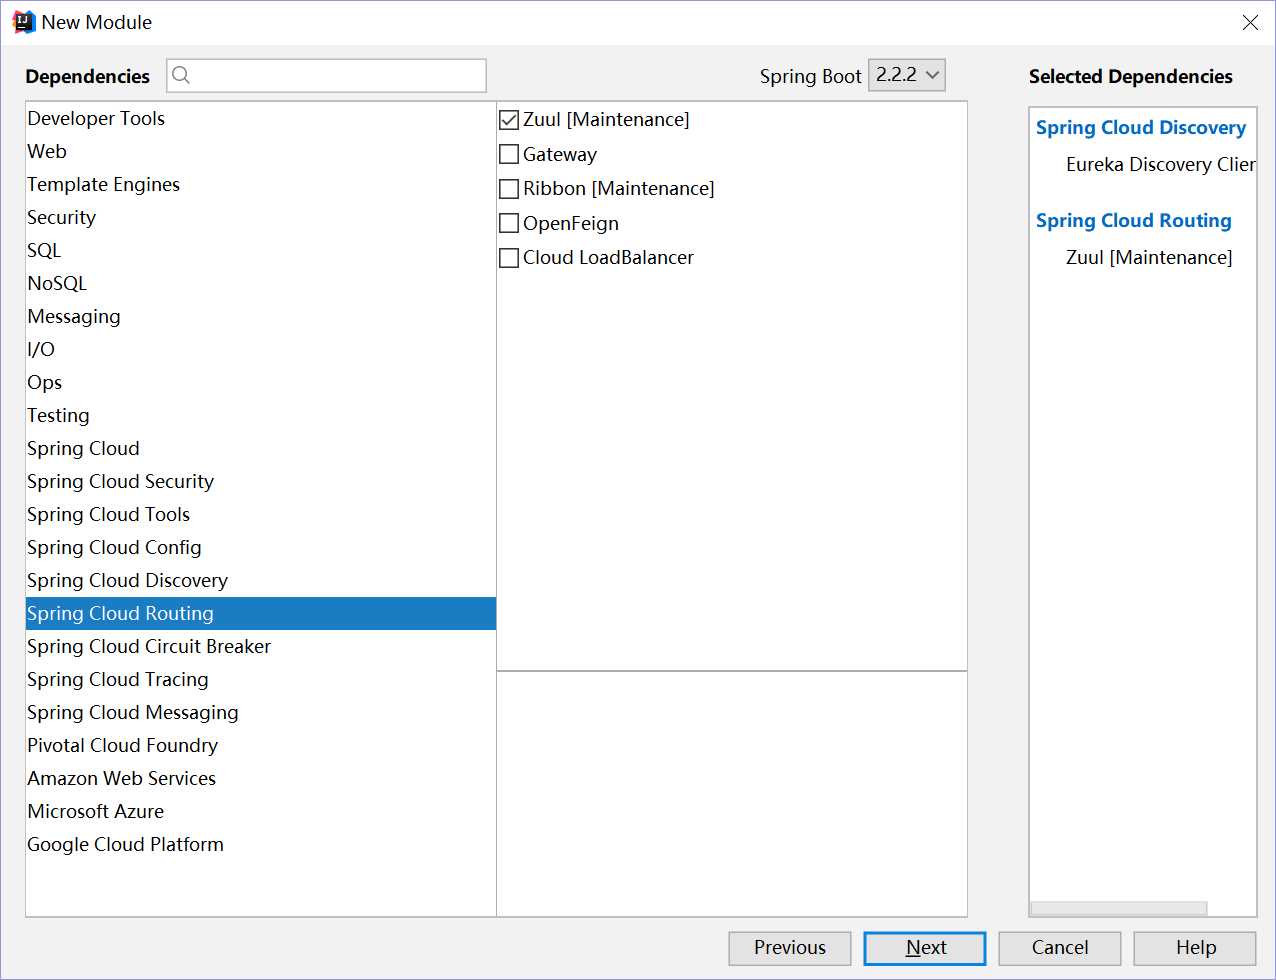Enable Cloud LoadBalancer dependency
The width and height of the screenshot is (1276, 980).
pyautogui.click(x=509, y=258)
